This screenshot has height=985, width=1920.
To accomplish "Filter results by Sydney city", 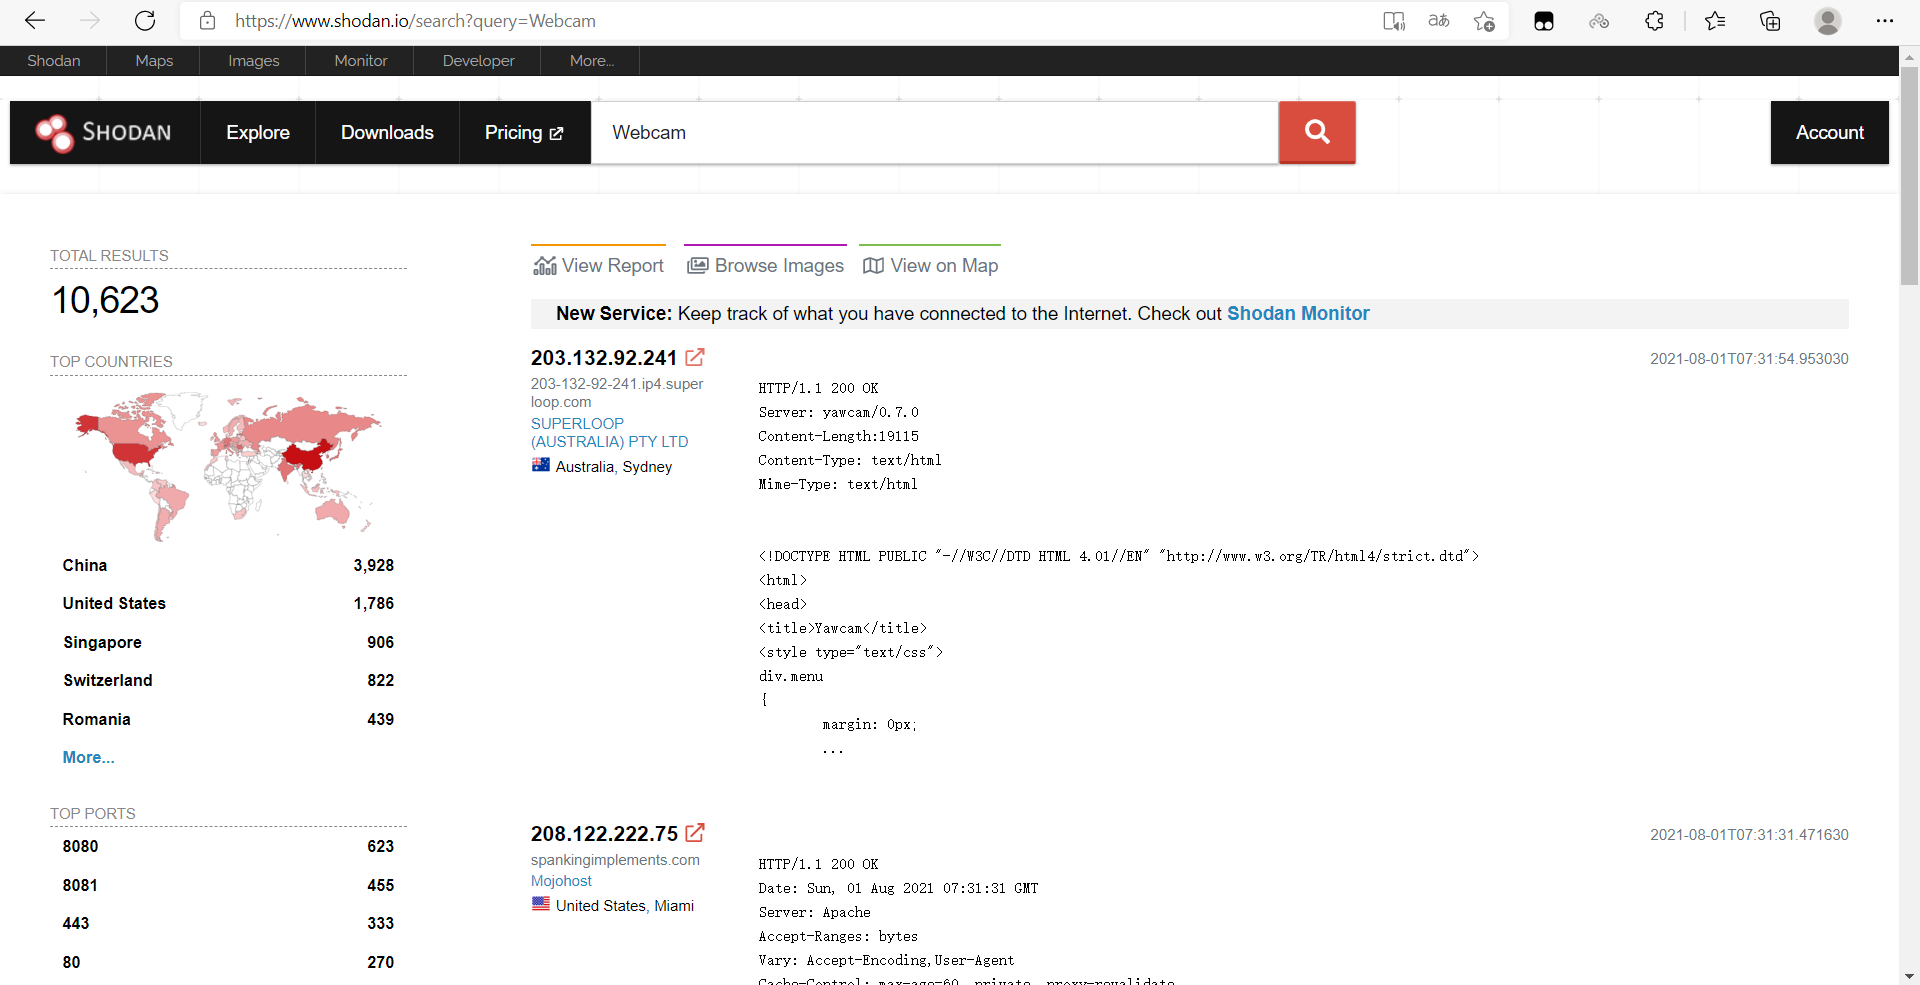I will [647, 467].
